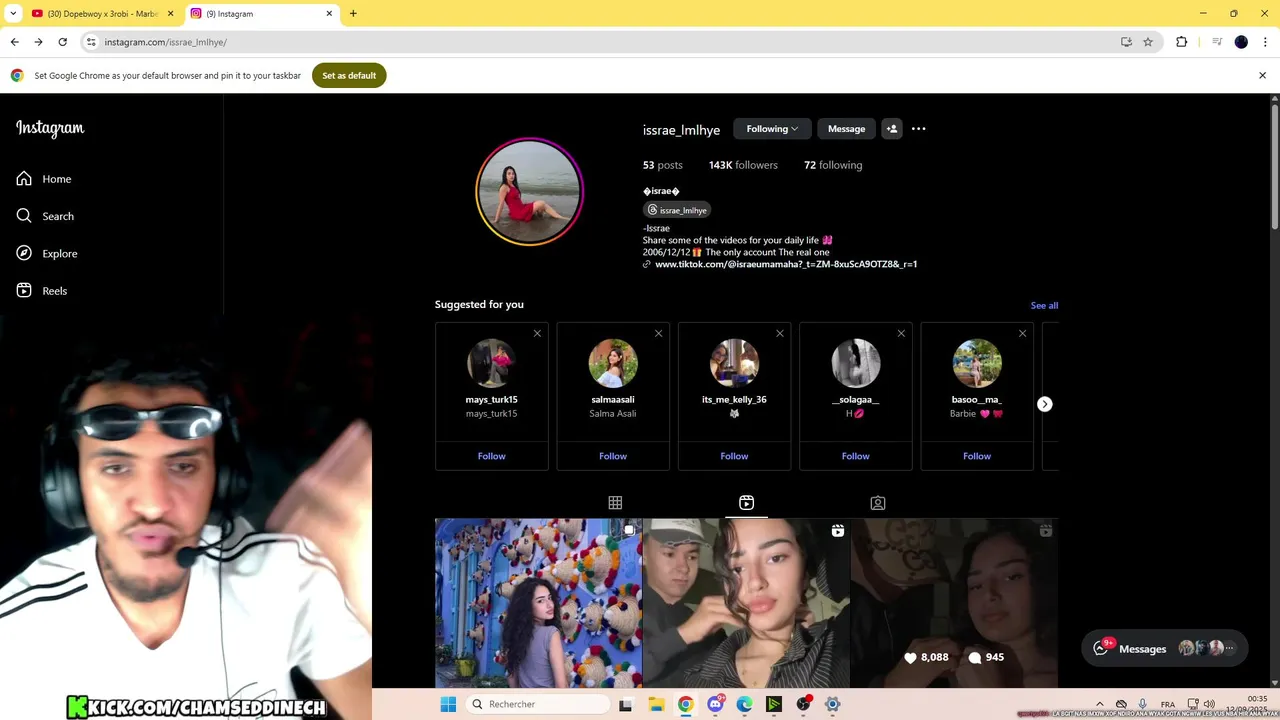The image size is (1280, 720).
Task: Click the Instagram logo
Action: (x=50, y=128)
